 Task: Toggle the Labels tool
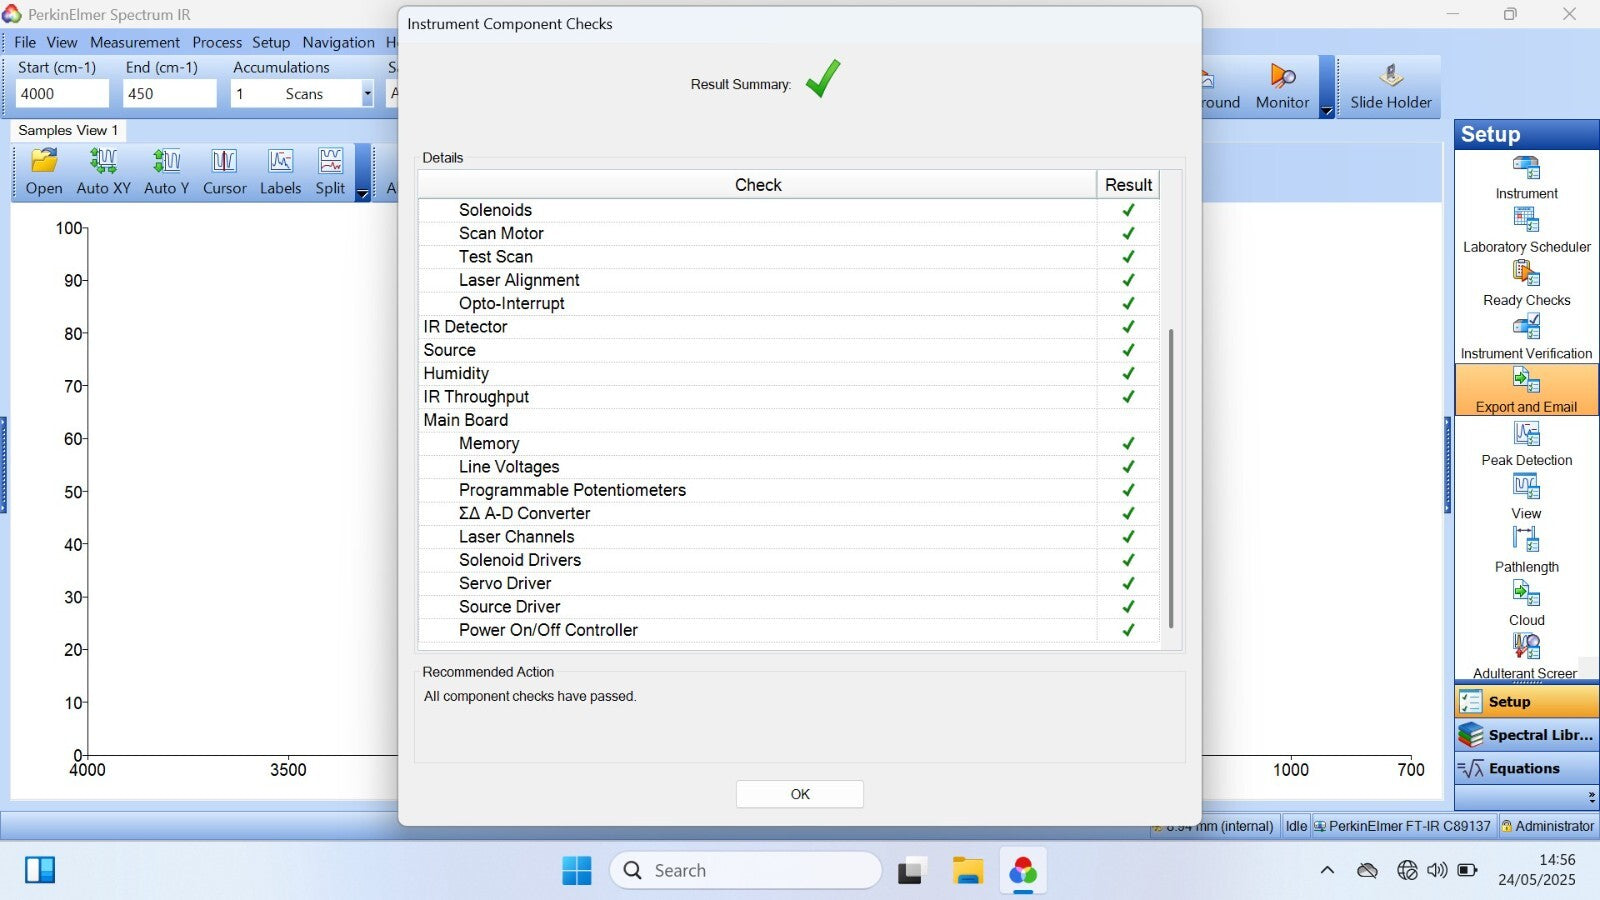[280, 171]
